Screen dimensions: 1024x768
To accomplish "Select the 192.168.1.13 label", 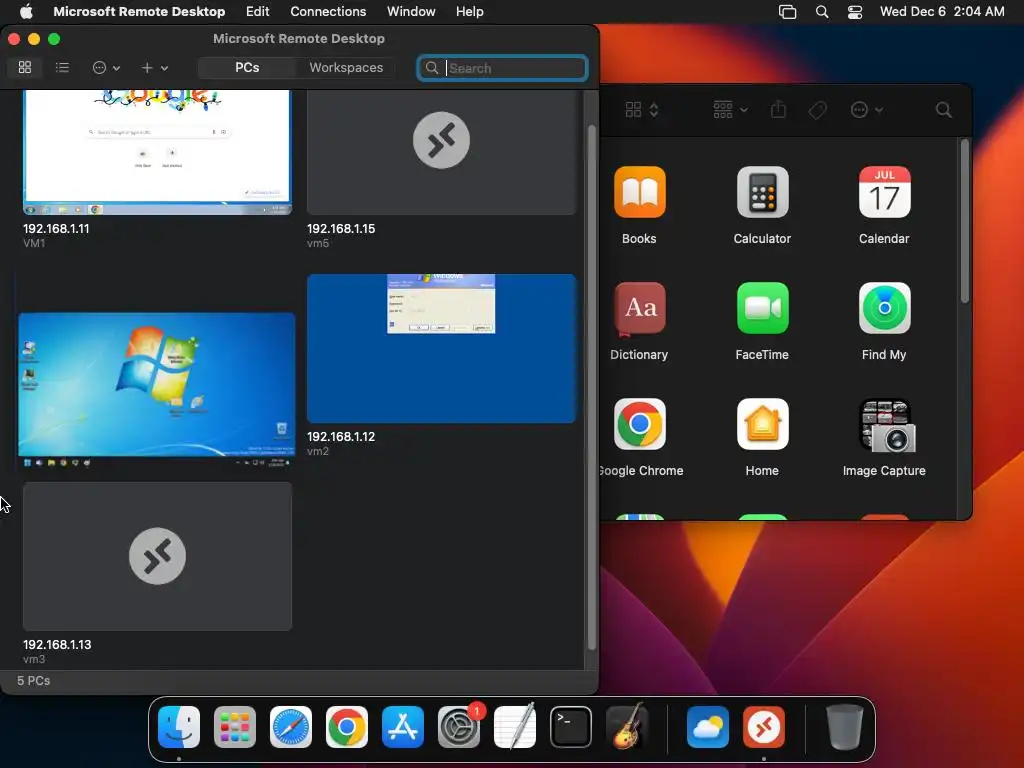I will (x=57, y=645).
